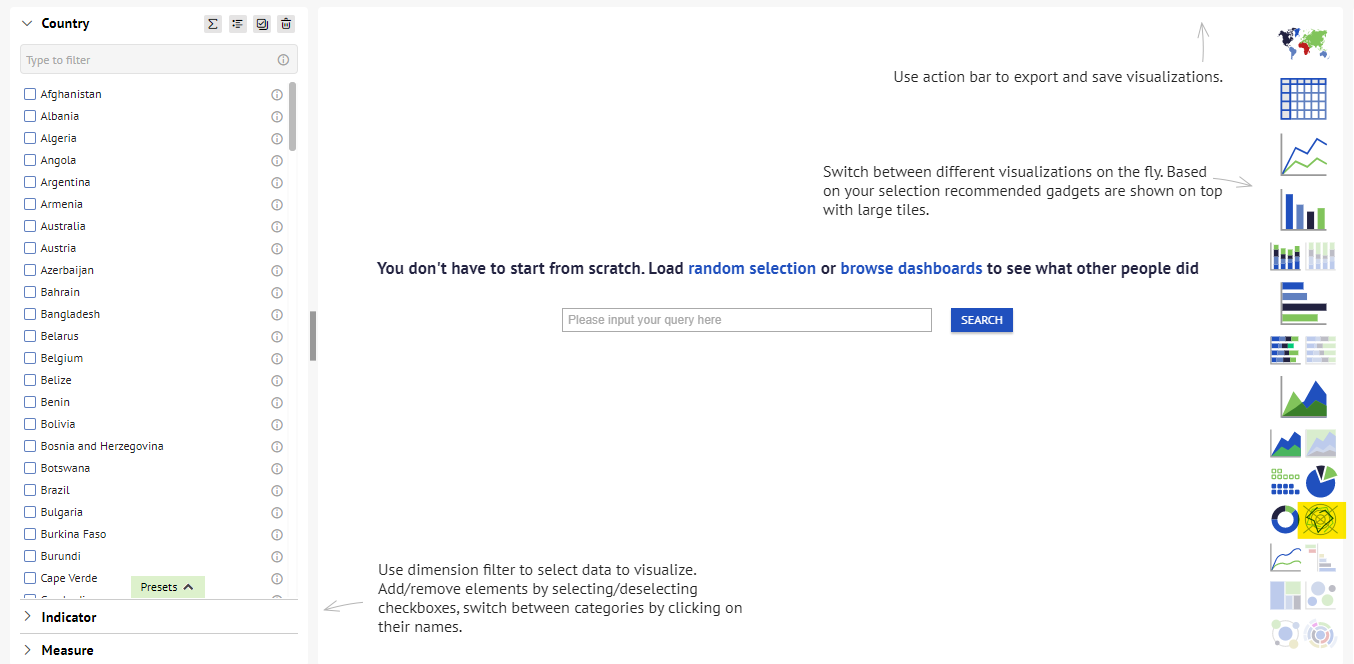Select the Australia checkbox
Screen dimensions: 1354x664
[x=30, y=226]
